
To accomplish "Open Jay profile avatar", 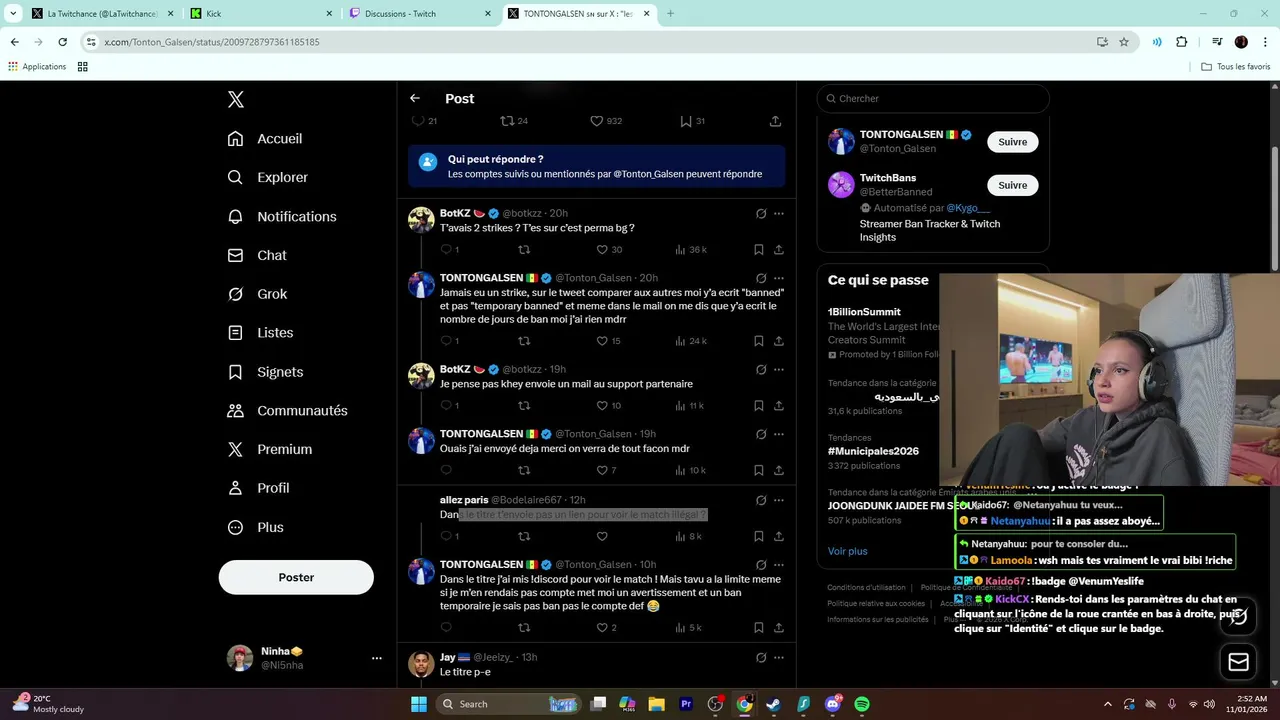I will tap(421, 664).
